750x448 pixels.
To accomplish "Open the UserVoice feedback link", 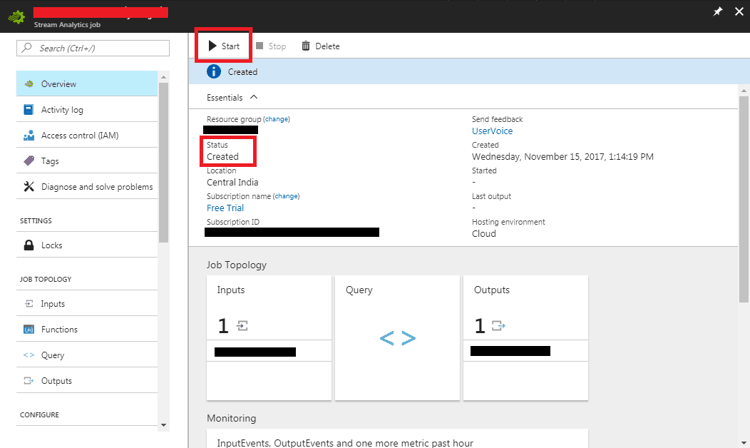I will 492,131.
